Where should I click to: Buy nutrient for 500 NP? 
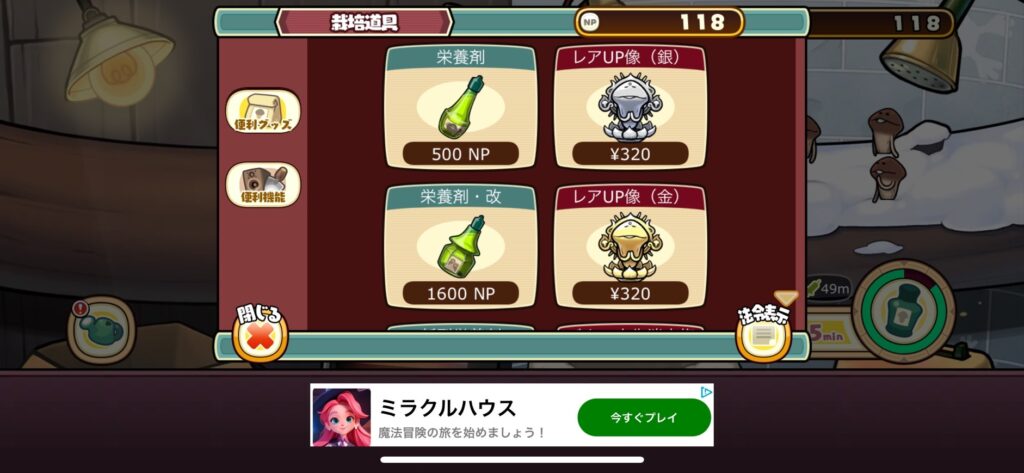pos(460,154)
